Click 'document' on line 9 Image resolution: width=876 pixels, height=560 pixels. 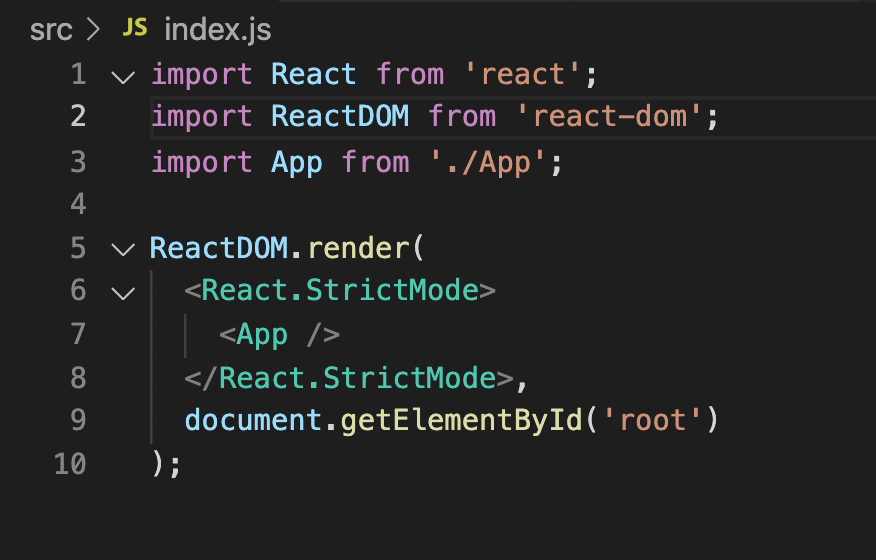tap(253, 420)
